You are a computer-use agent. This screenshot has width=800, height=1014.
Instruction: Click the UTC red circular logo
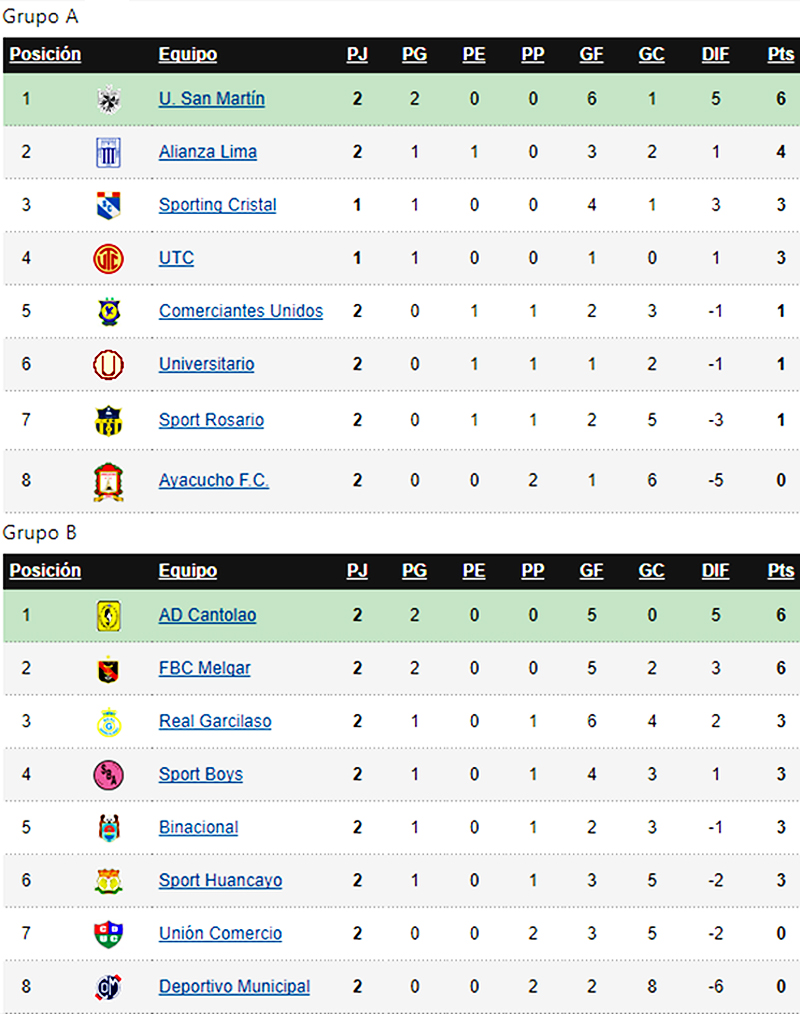(x=108, y=259)
